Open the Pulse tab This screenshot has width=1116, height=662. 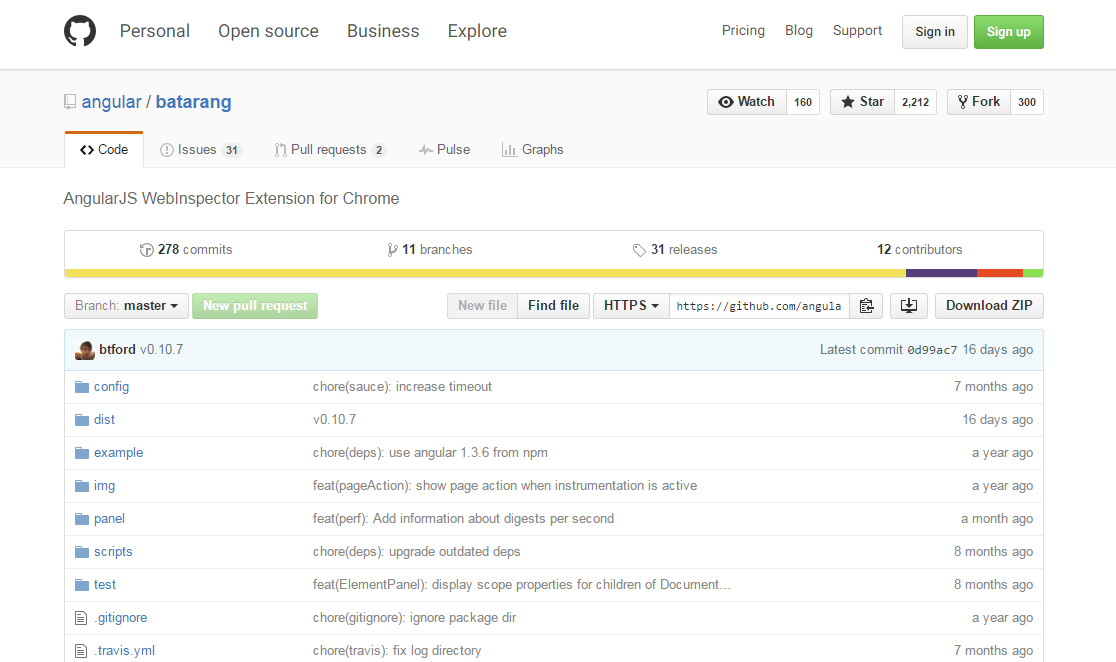(x=445, y=149)
